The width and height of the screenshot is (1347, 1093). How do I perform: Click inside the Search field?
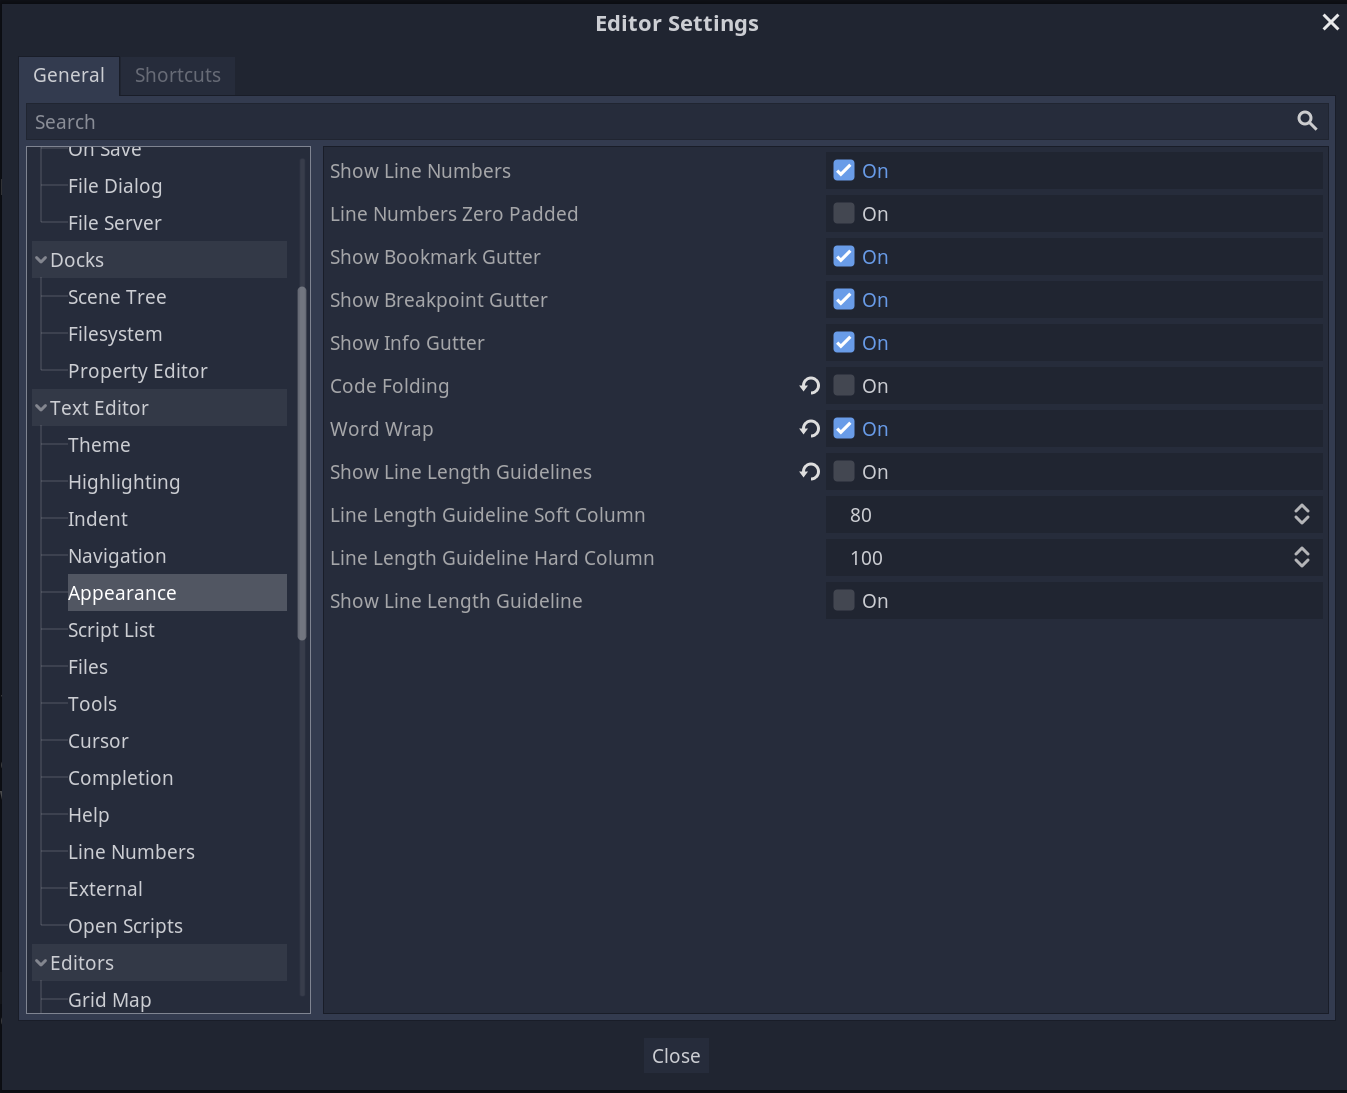point(400,121)
